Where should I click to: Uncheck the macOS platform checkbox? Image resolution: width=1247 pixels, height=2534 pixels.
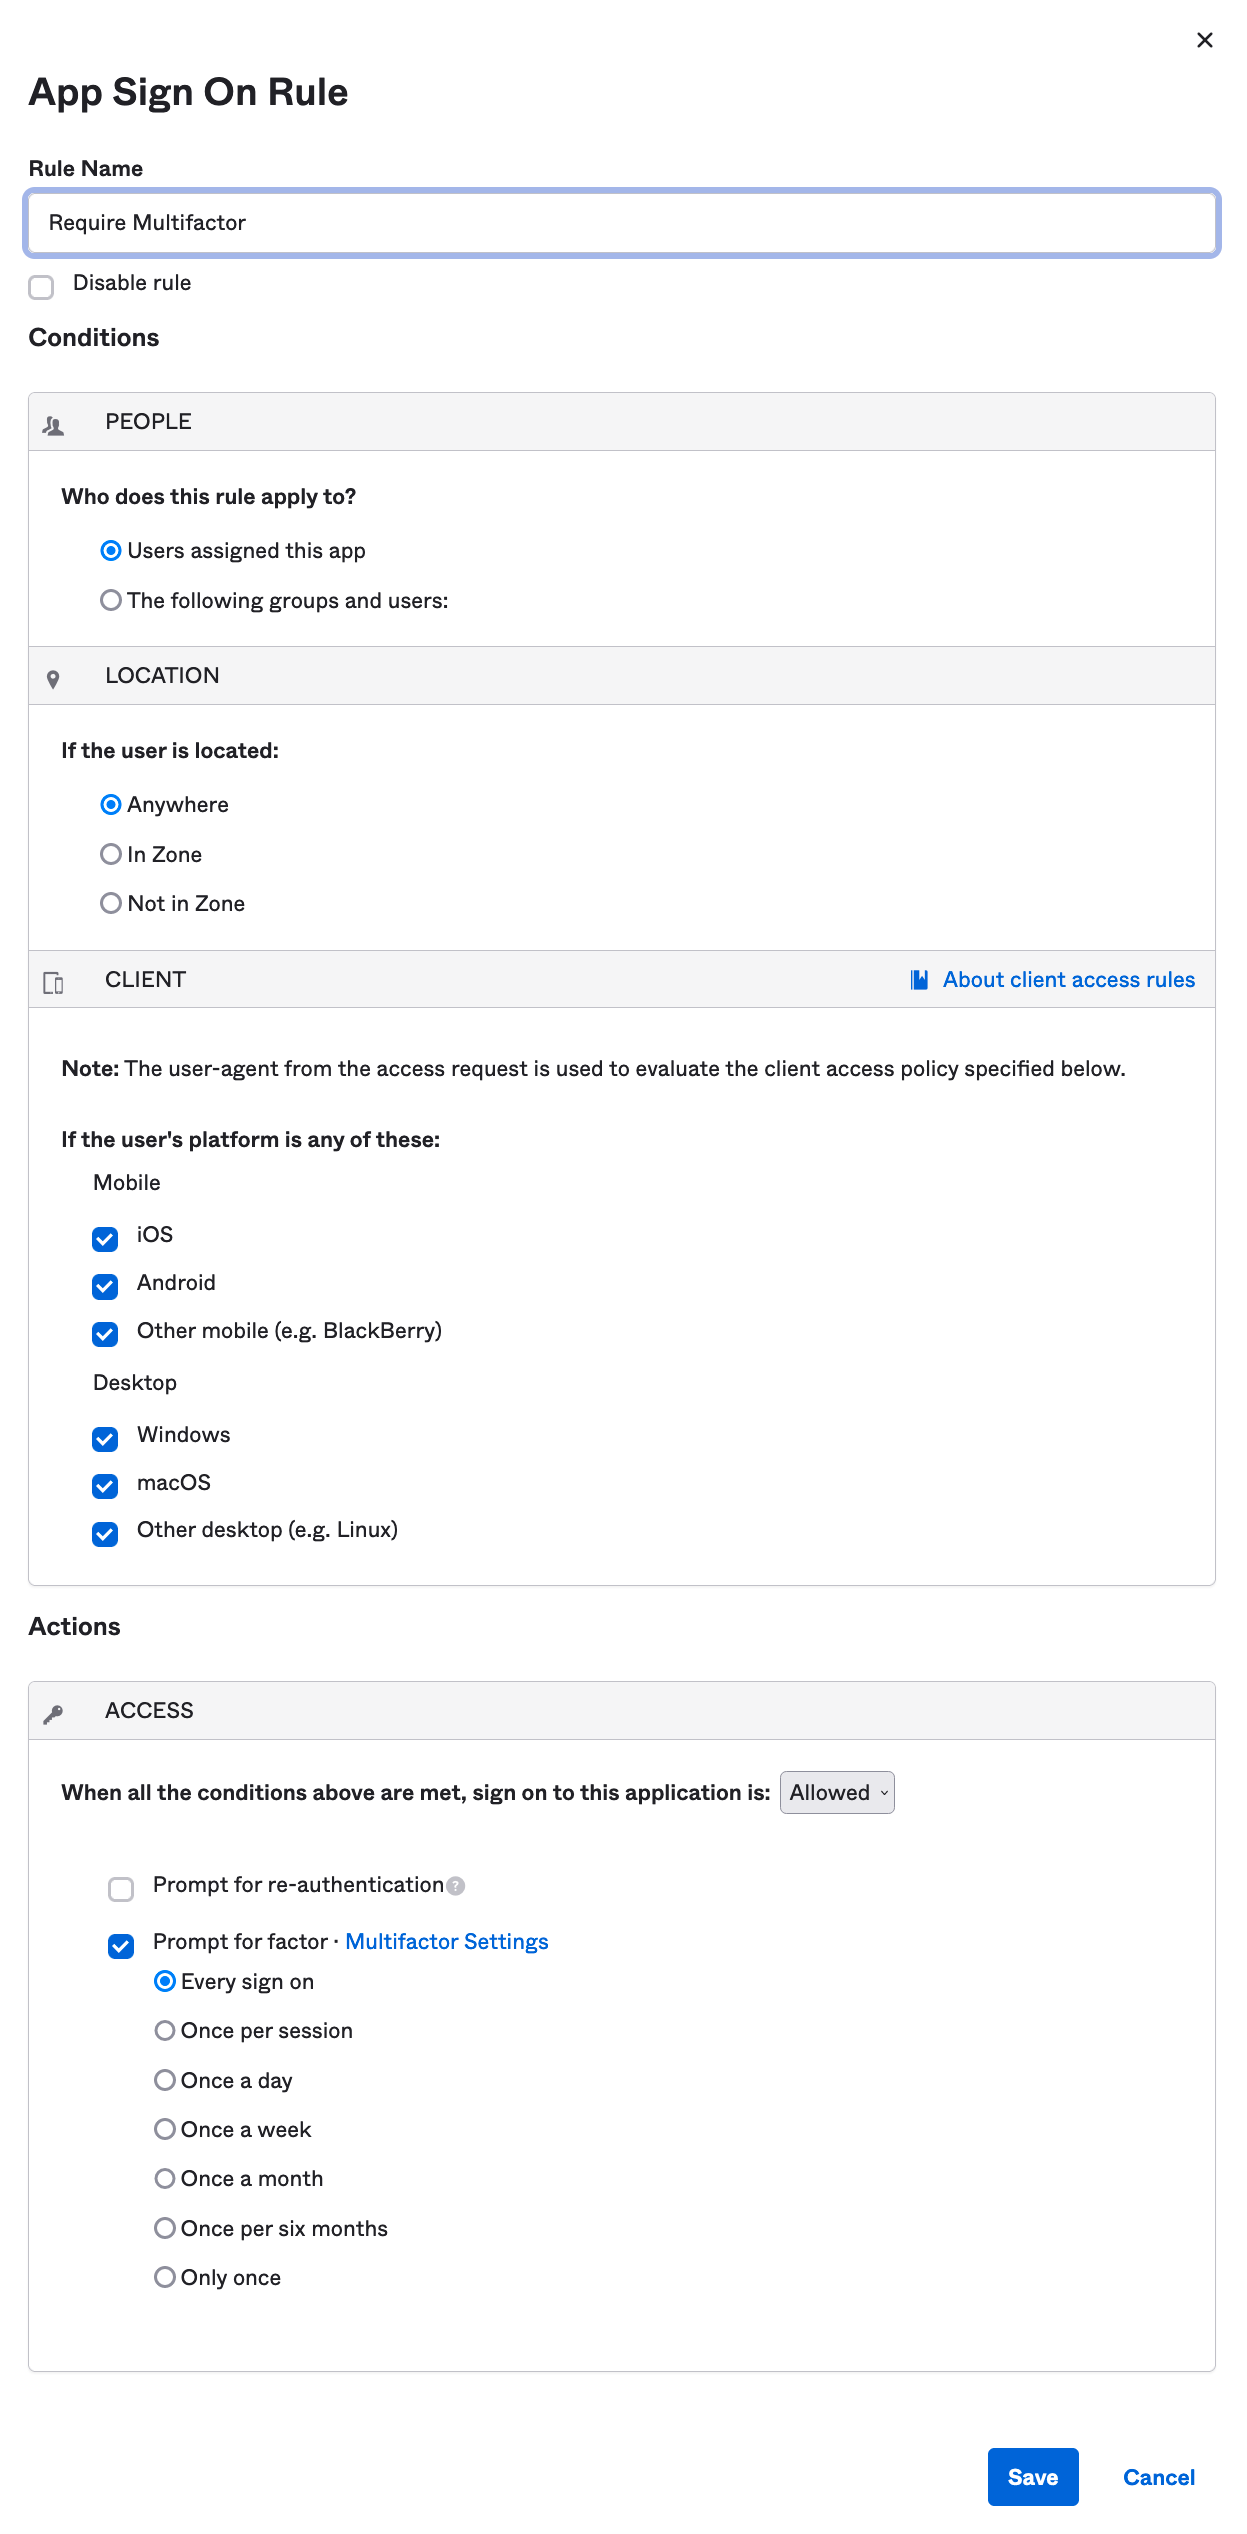click(x=105, y=1486)
